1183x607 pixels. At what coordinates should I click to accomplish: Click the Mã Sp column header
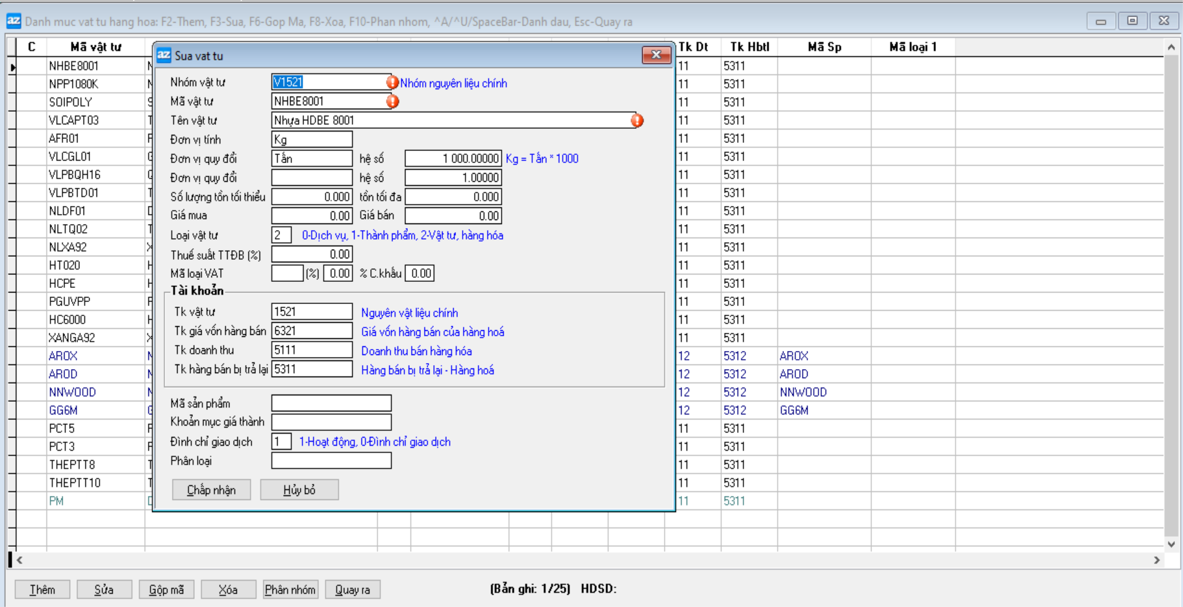click(823, 47)
